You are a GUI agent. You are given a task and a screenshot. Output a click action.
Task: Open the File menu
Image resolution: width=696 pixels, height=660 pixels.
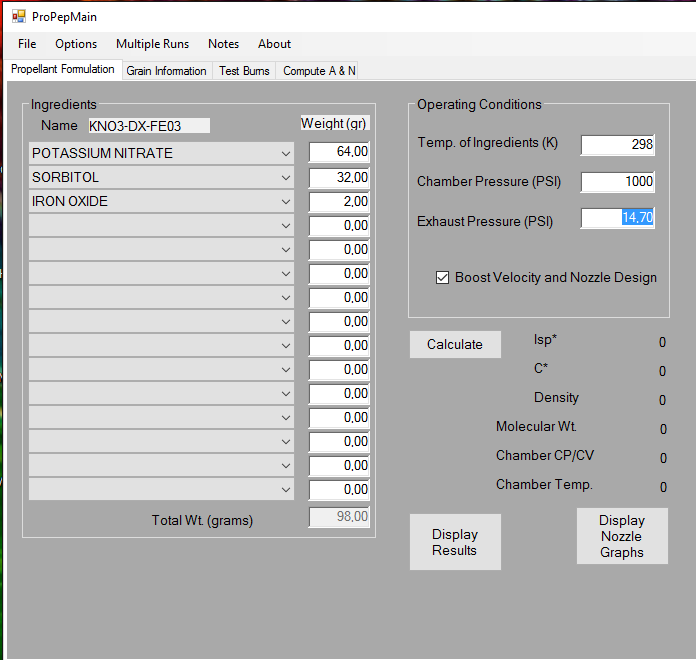27,44
